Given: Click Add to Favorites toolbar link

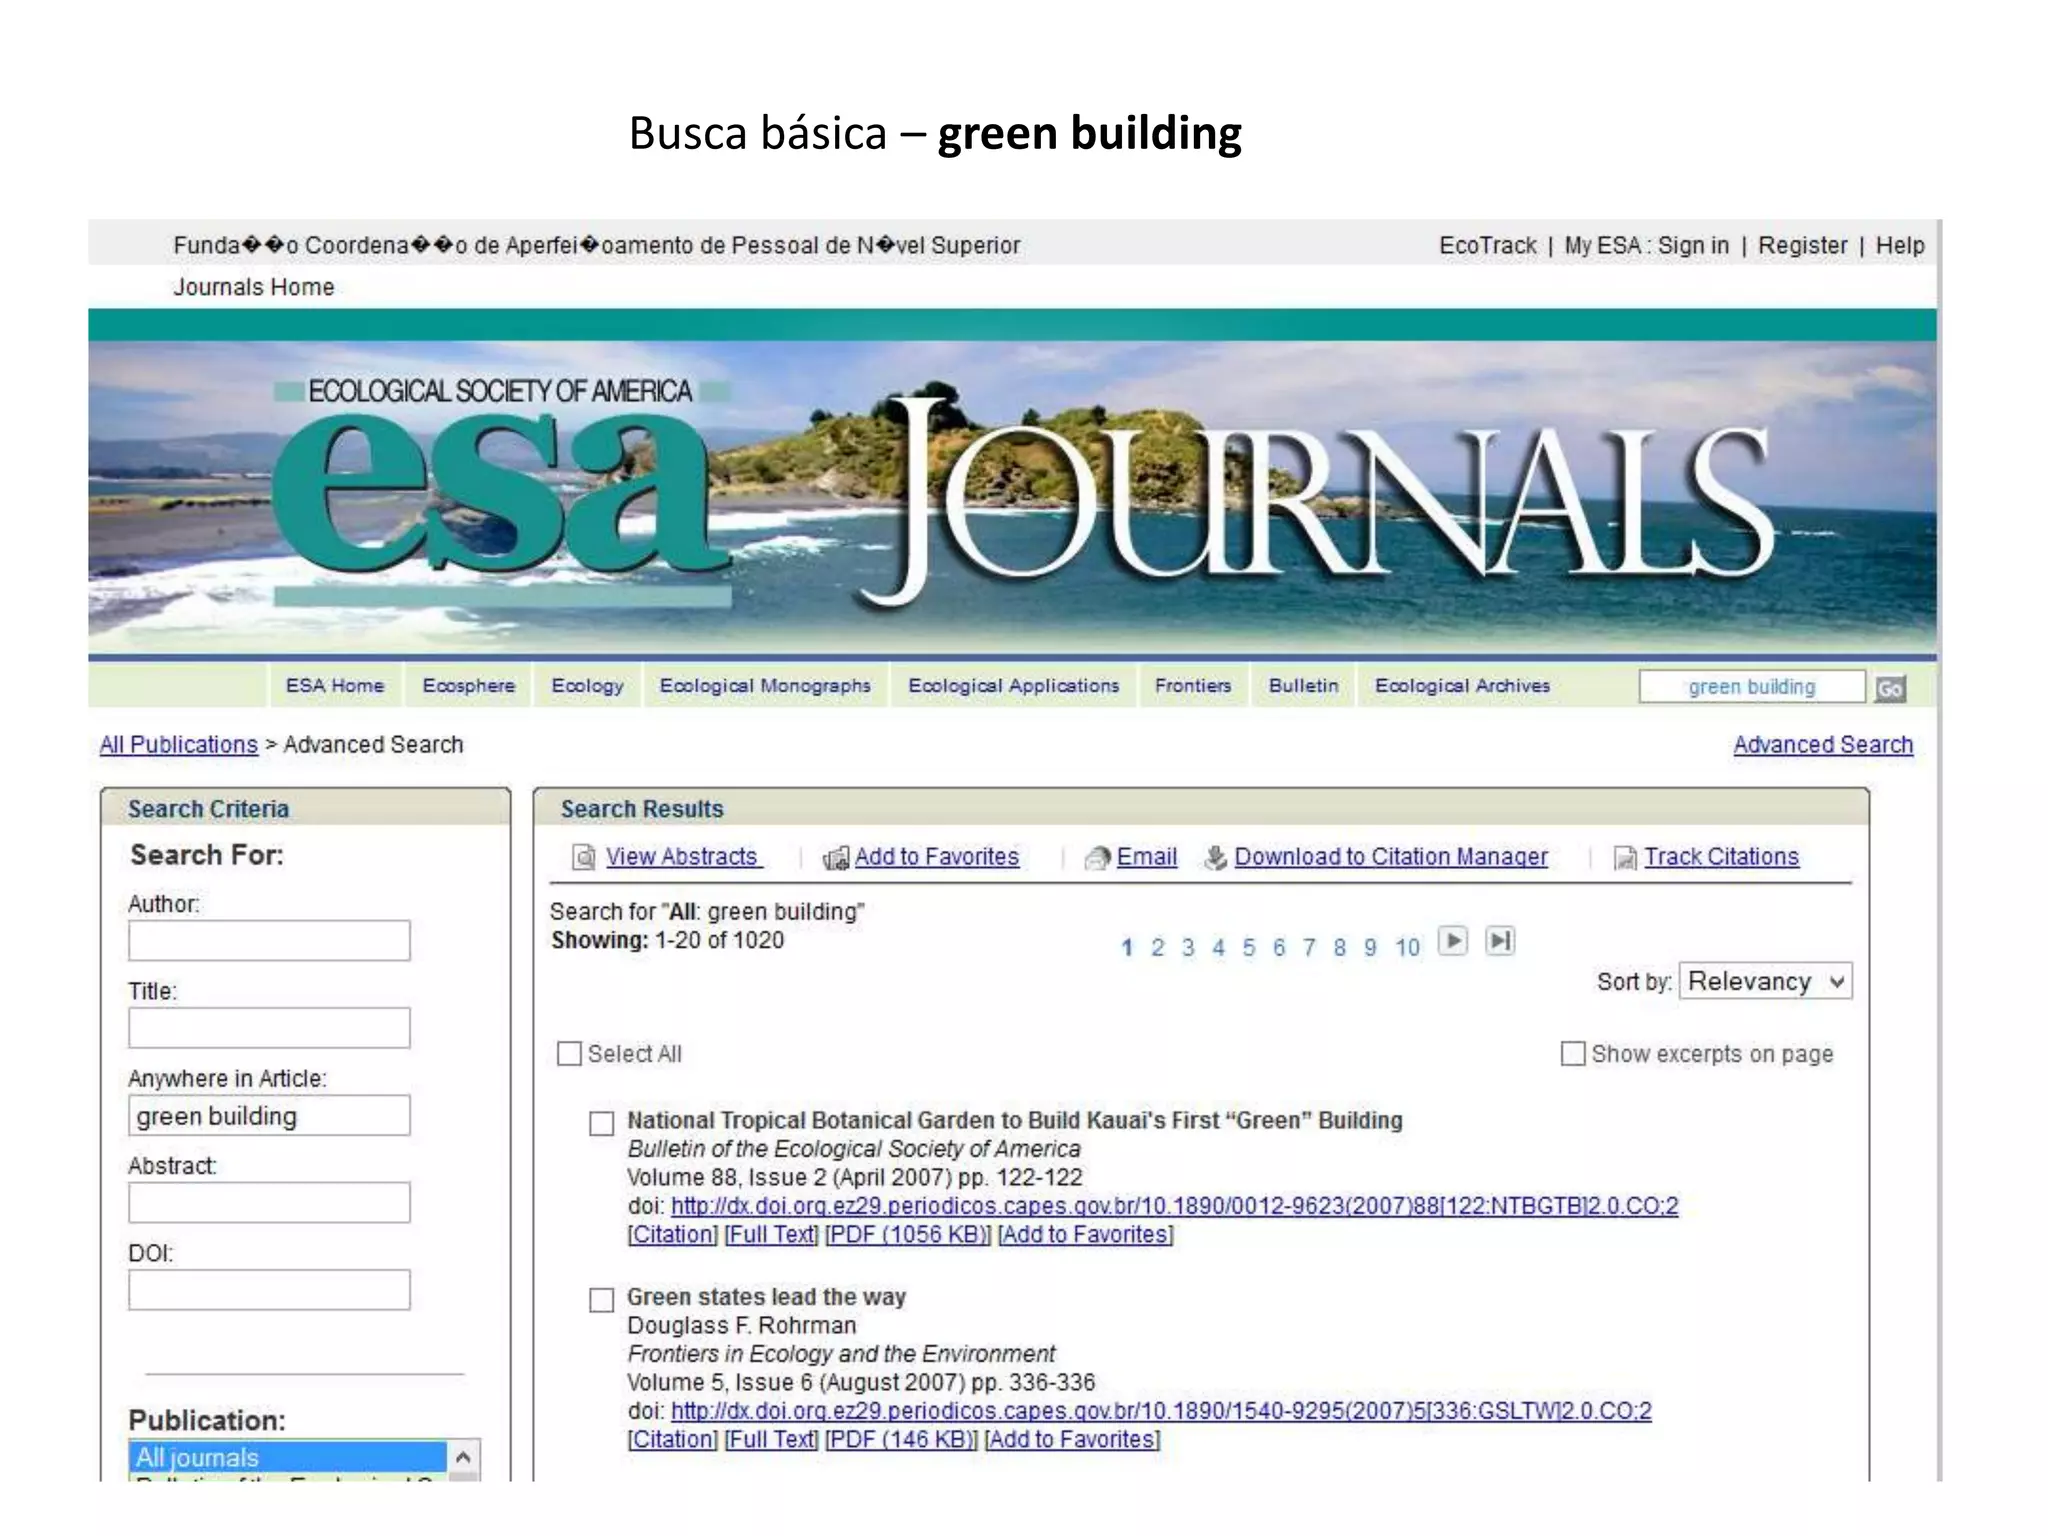Looking at the screenshot, I should coord(937,857).
